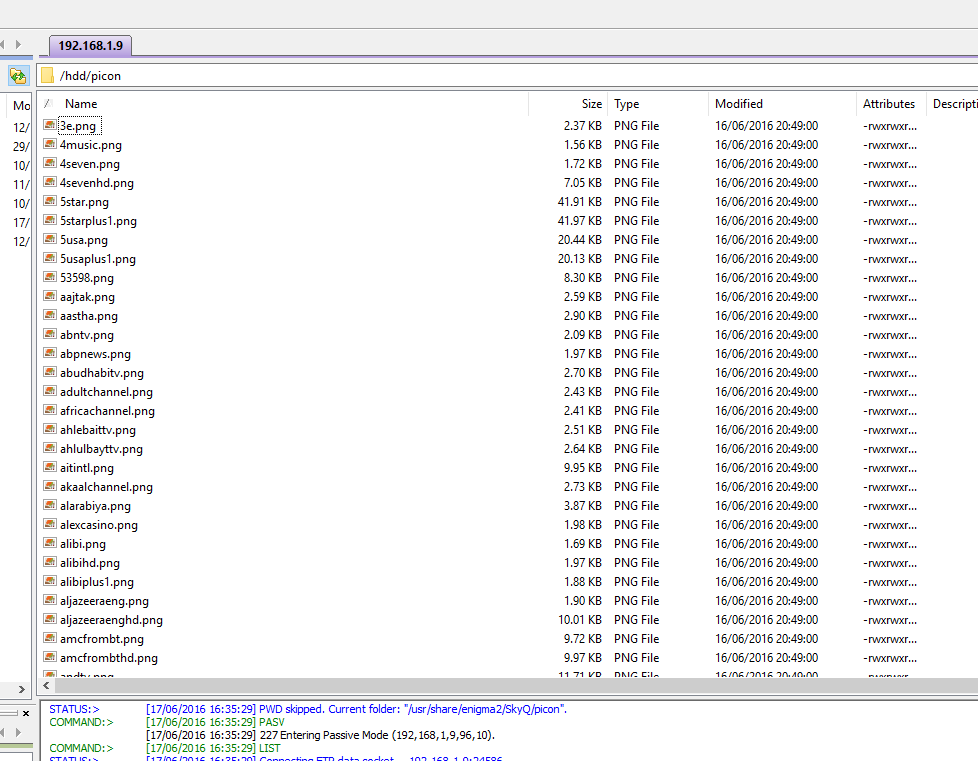Sort files by Size column header

(x=591, y=104)
